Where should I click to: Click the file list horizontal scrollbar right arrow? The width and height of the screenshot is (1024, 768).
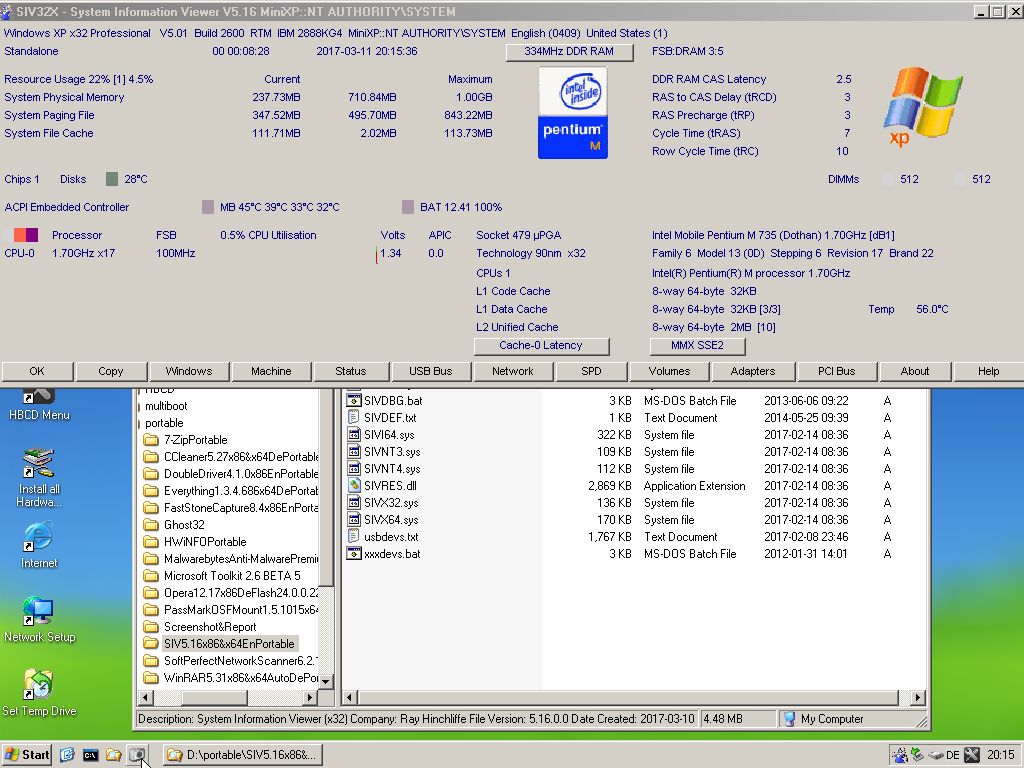point(918,697)
